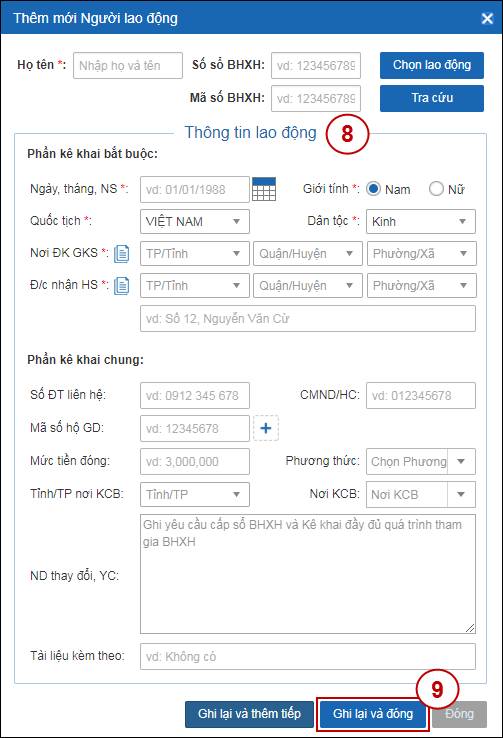This screenshot has width=503, height=738.
Task: Click Ghi lại và đóng button
Action: coord(373,714)
